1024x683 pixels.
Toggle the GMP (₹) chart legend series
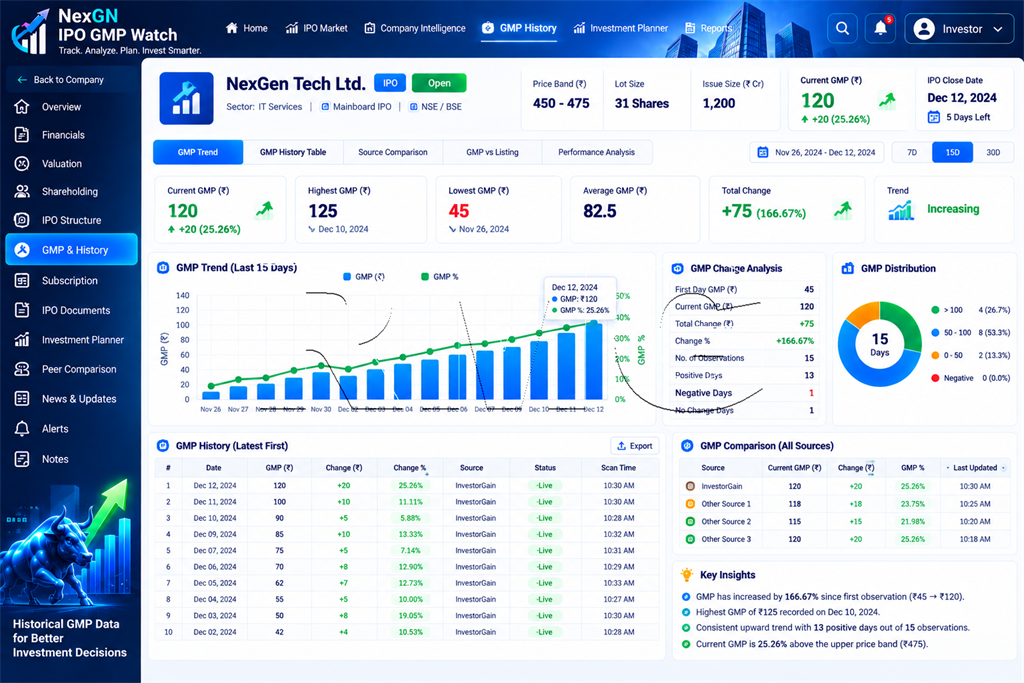tap(364, 277)
